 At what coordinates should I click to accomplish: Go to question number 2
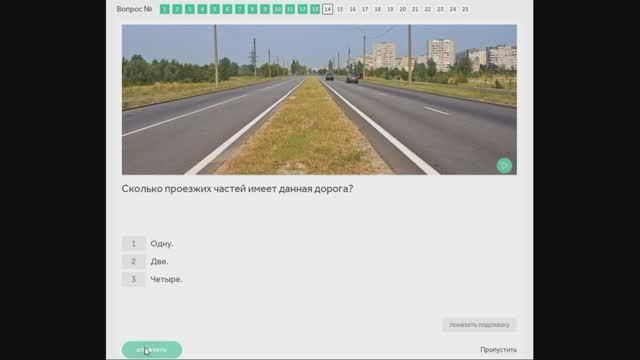(x=177, y=9)
